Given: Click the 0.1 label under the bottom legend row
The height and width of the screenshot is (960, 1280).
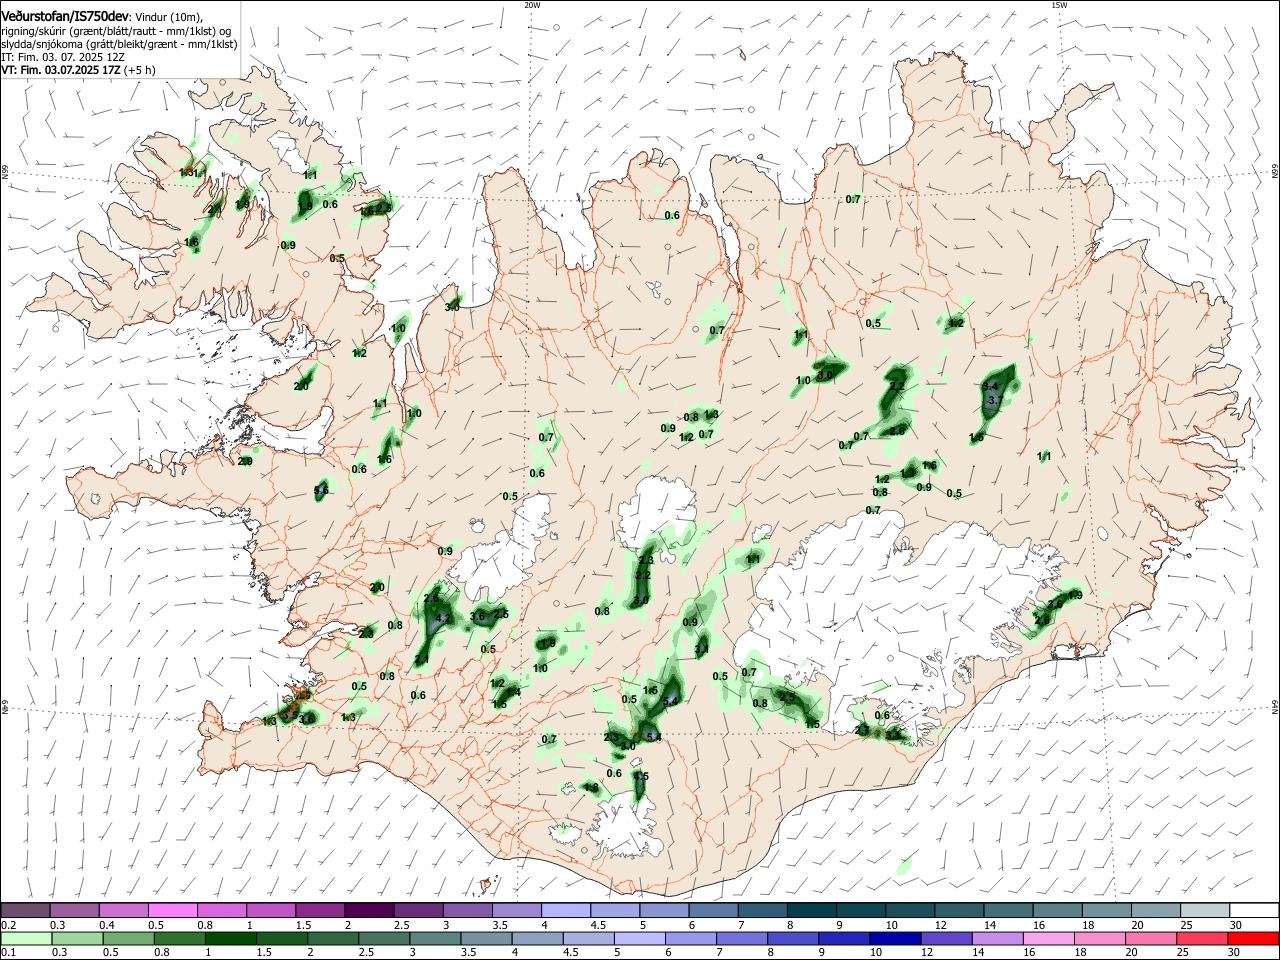Looking at the screenshot, I should (x=8, y=953).
